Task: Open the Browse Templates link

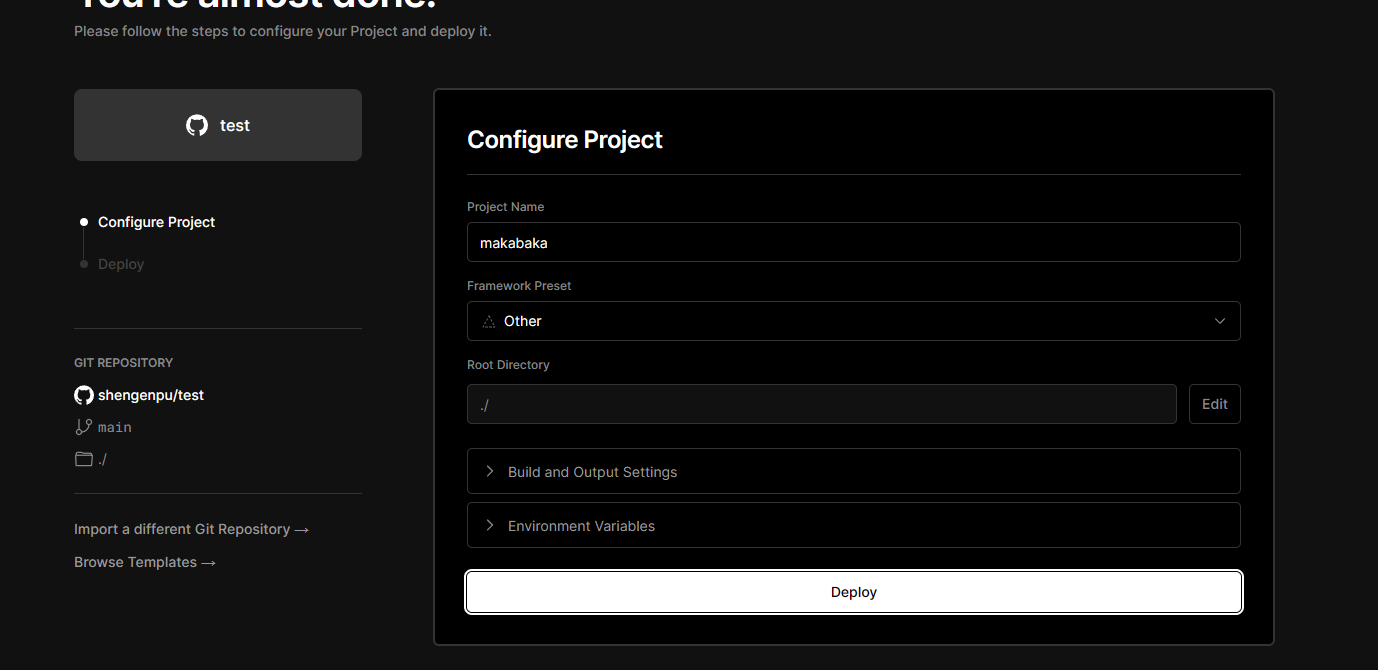Action: point(145,562)
